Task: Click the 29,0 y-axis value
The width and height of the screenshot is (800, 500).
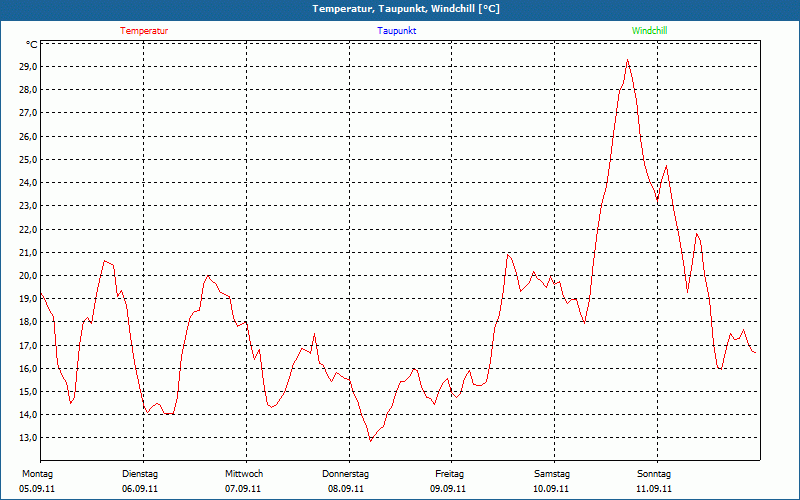Action: (x=28, y=67)
